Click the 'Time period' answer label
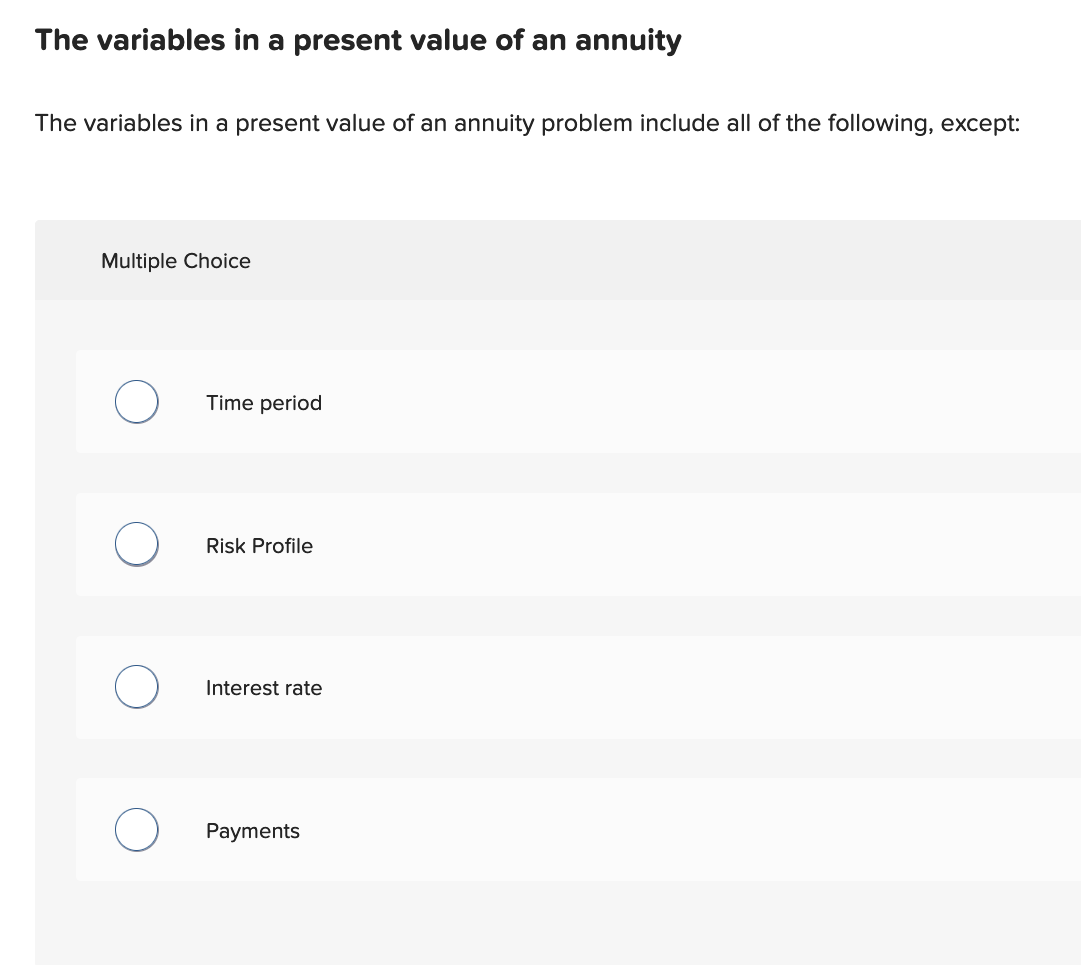Image resolution: width=1081 pixels, height=965 pixels. (x=263, y=403)
